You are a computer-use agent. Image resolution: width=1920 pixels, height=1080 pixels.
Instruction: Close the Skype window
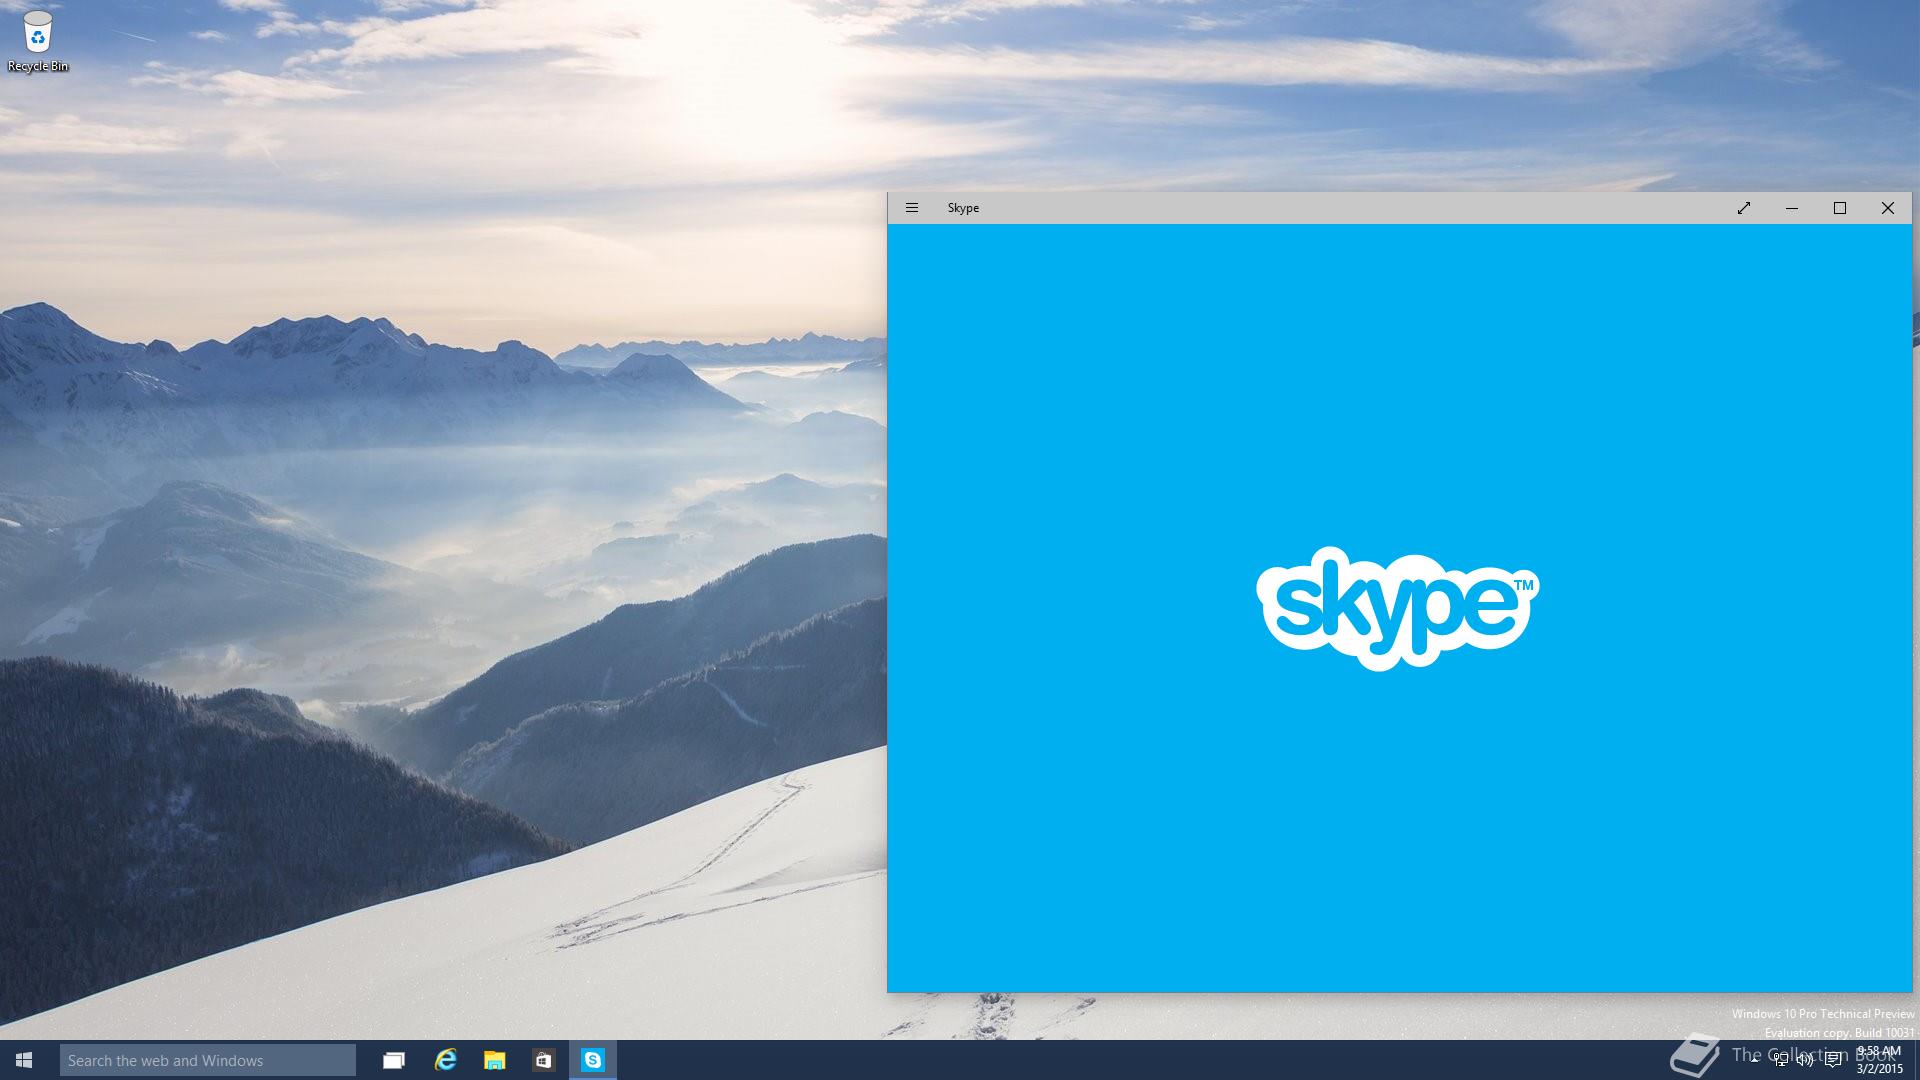(x=1888, y=208)
